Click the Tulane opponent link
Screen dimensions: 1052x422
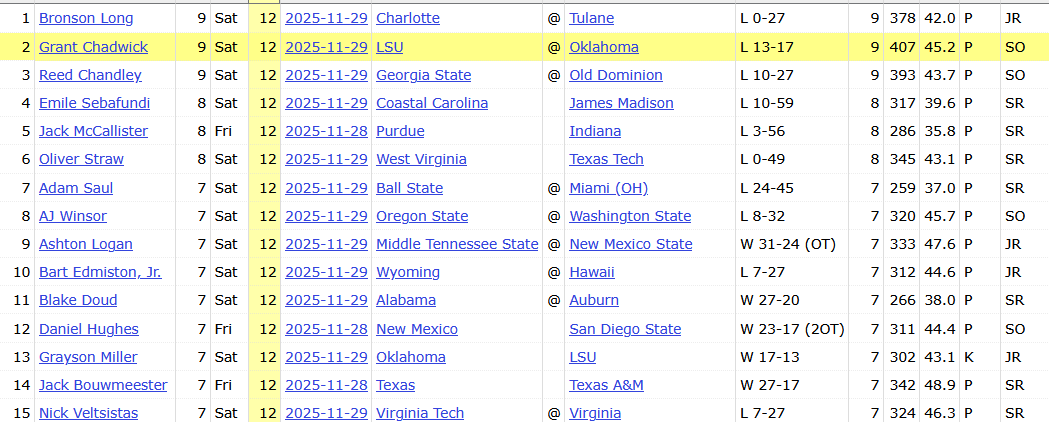[591, 18]
